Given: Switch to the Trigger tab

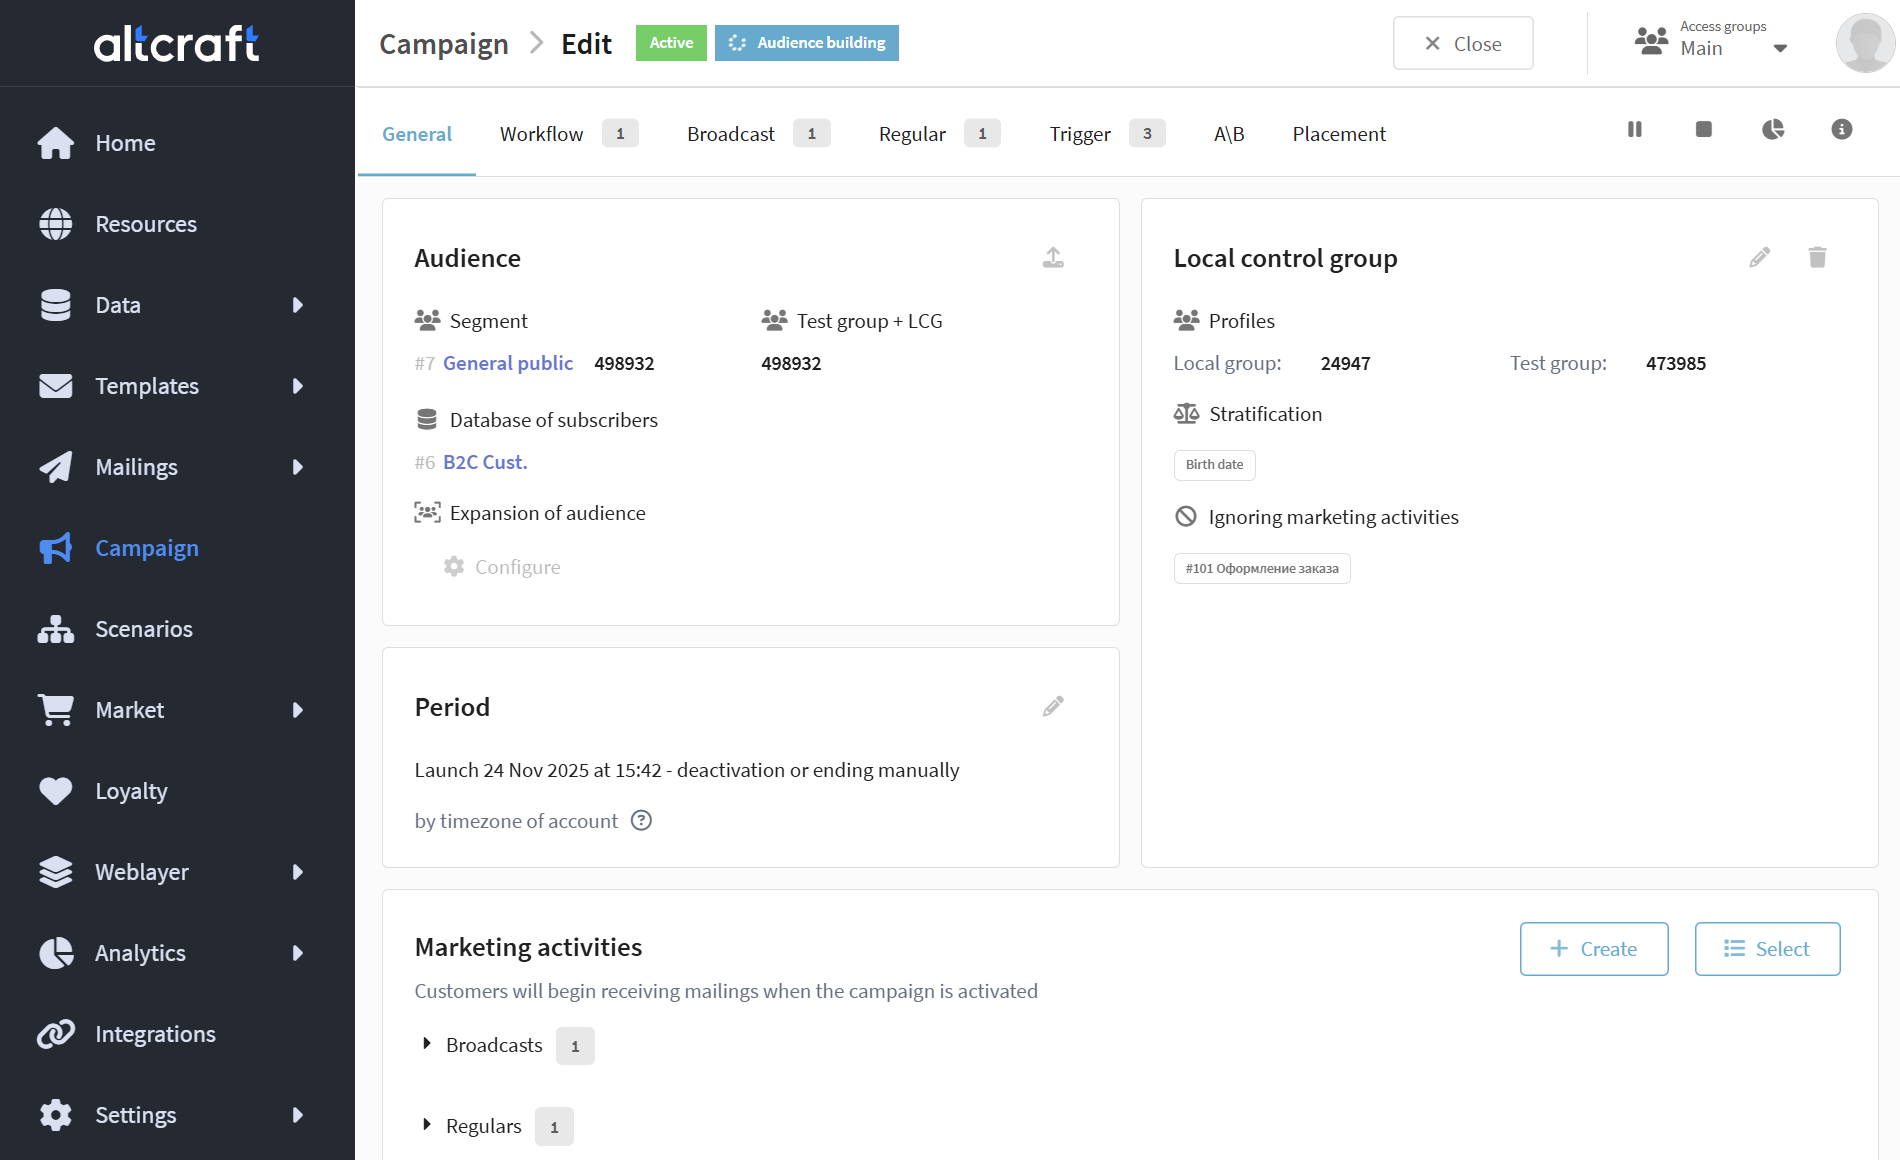Looking at the screenshot, I should tap(1080, 134).
